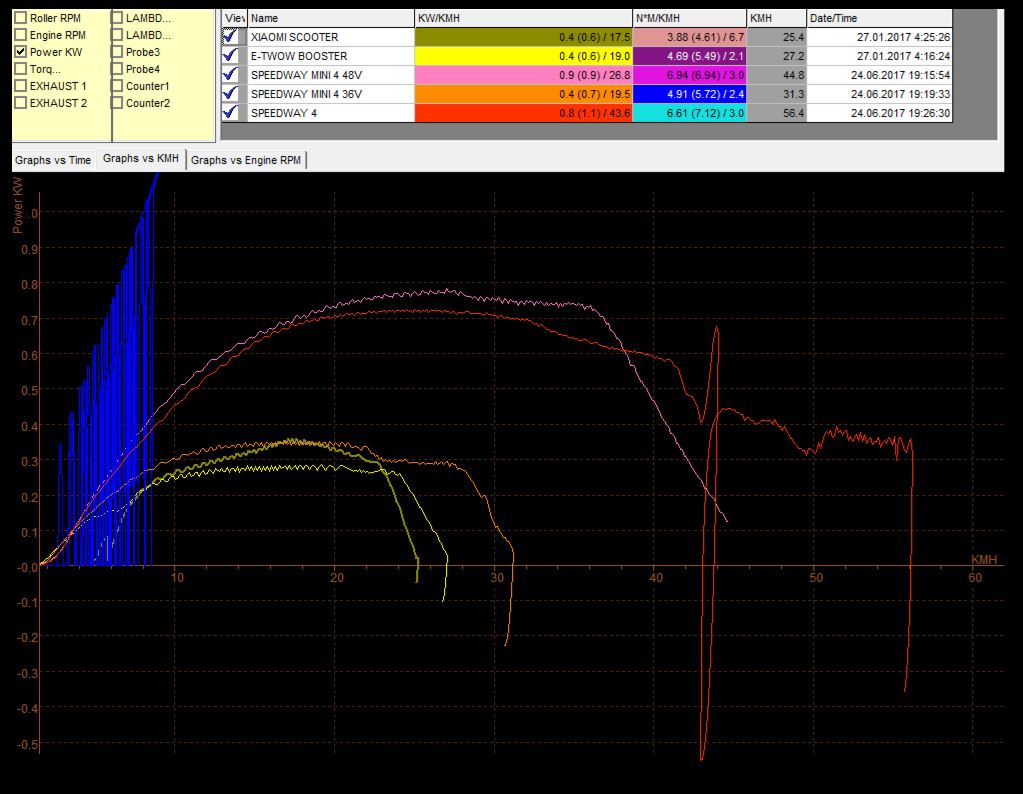Click the KW/KMH column header

tap(523, 18)
